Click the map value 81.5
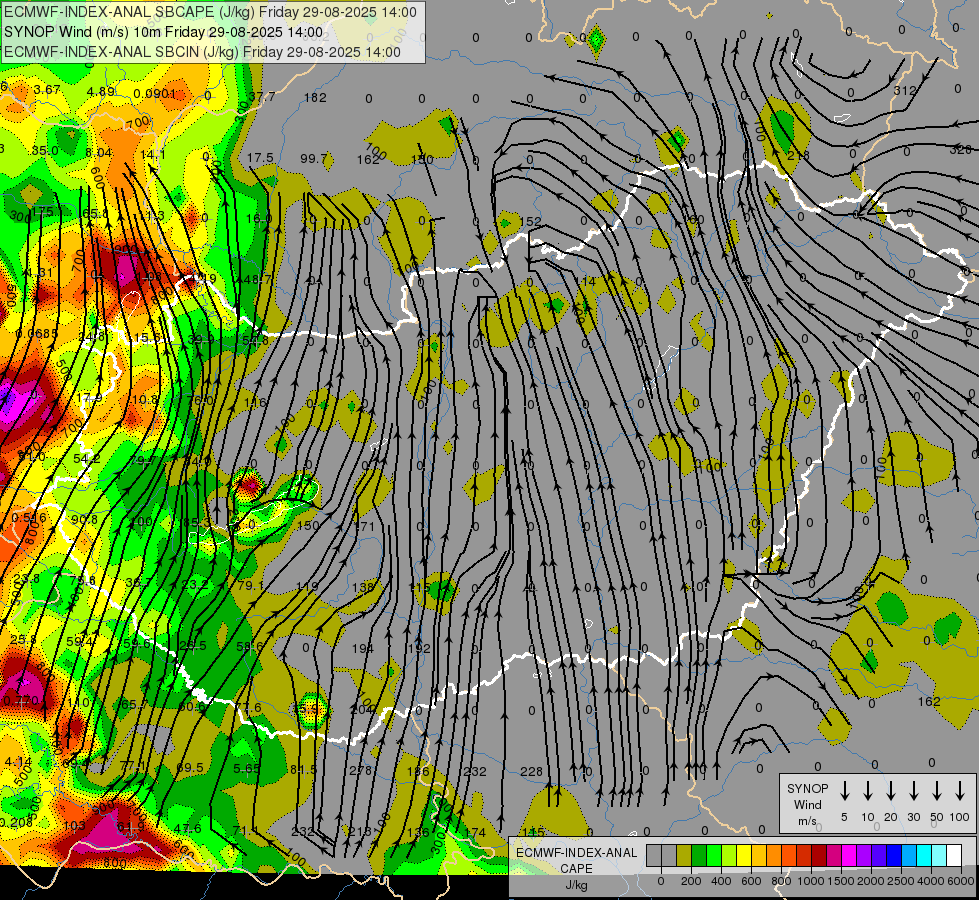Screen dimensions: 979x900 tap(303, 769)
